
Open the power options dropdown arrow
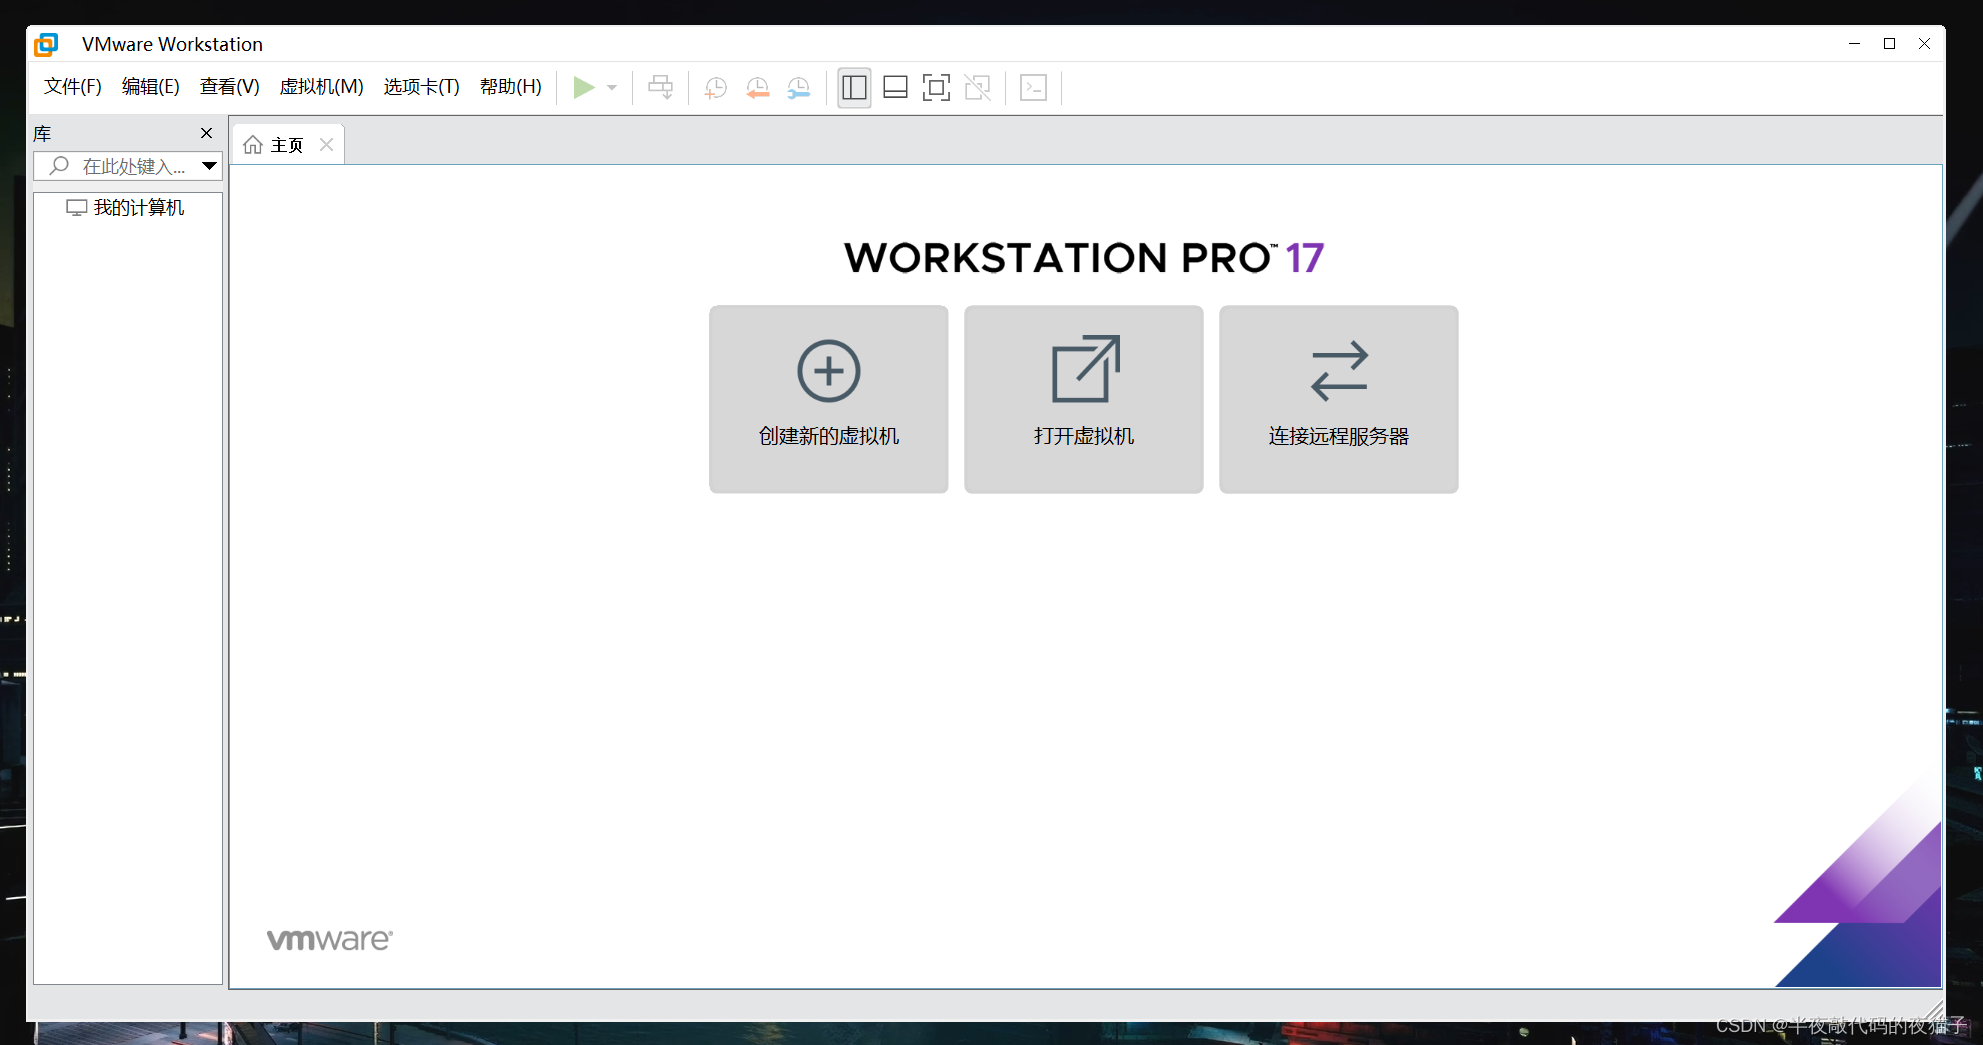click(612, 88)
